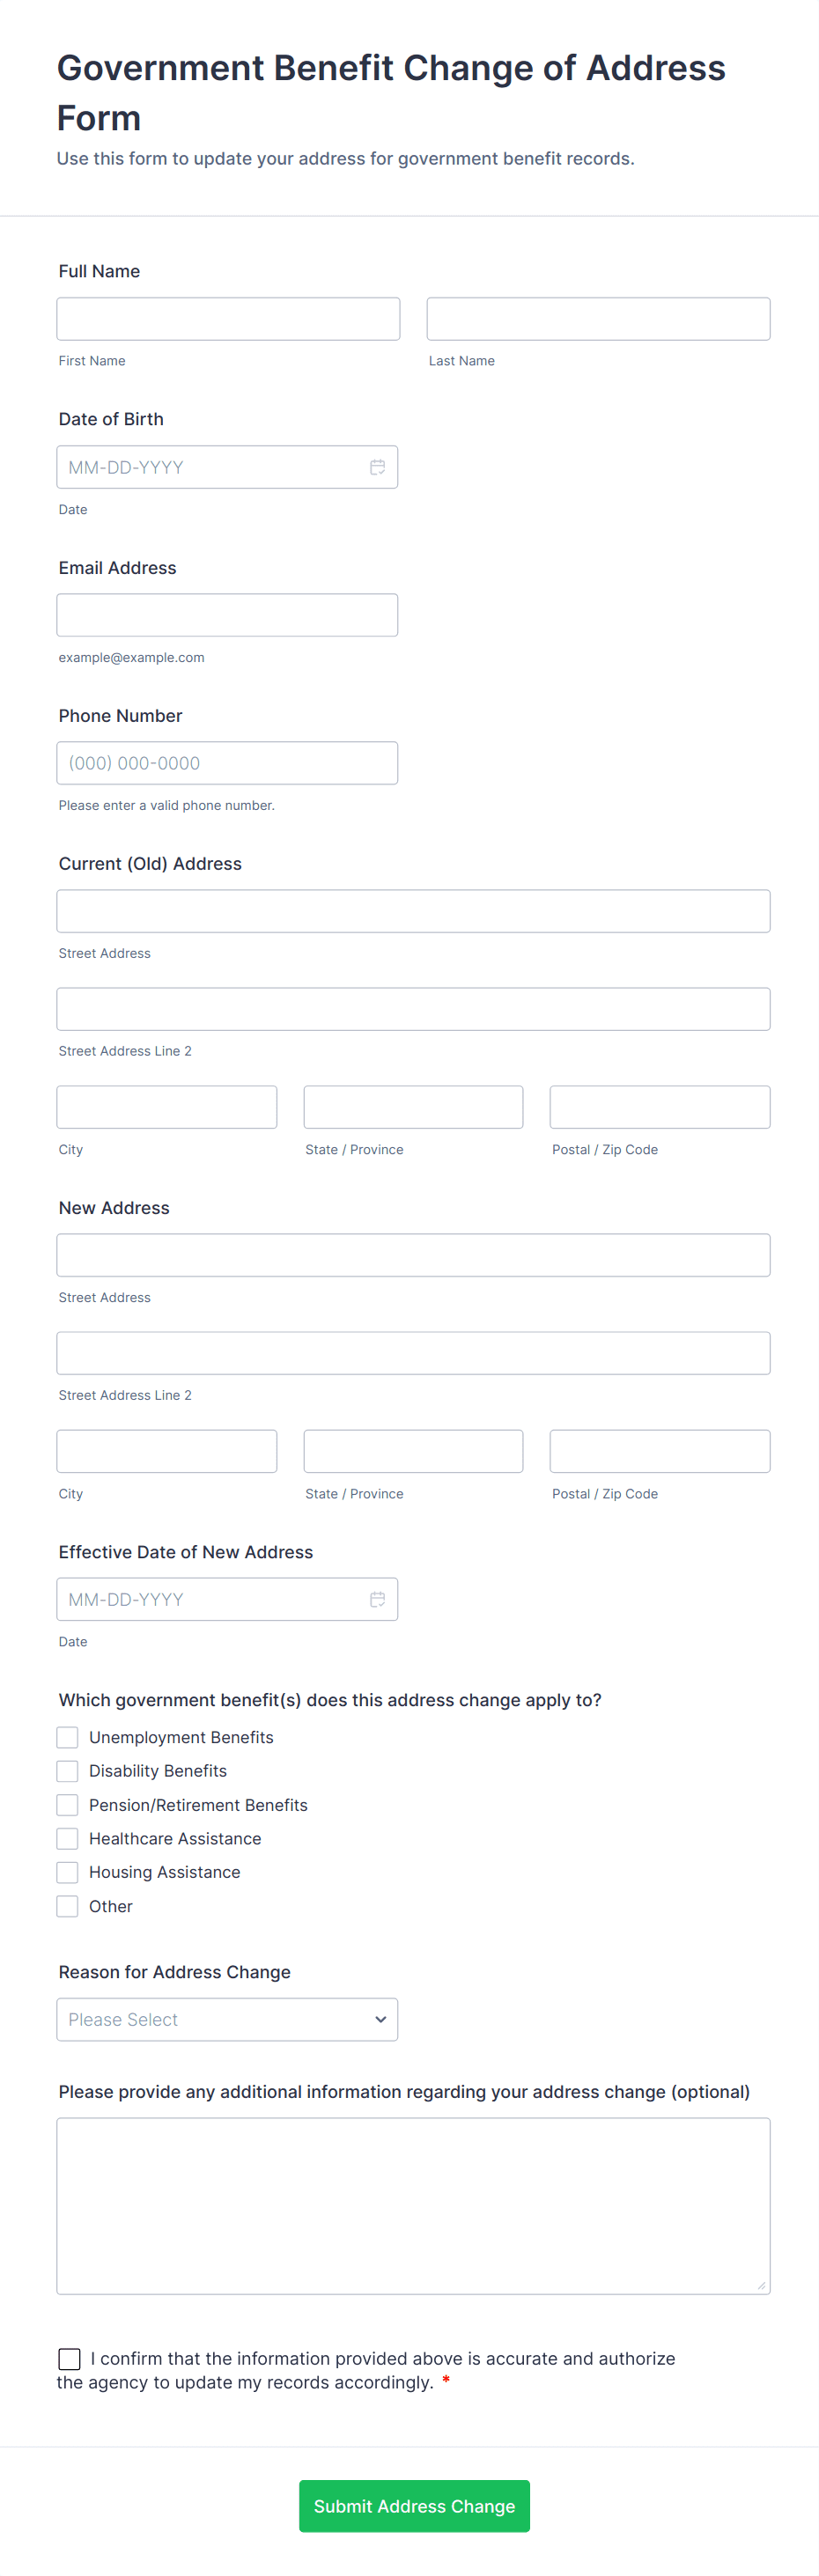Click the New Address City field

(x=167, y=1451)
